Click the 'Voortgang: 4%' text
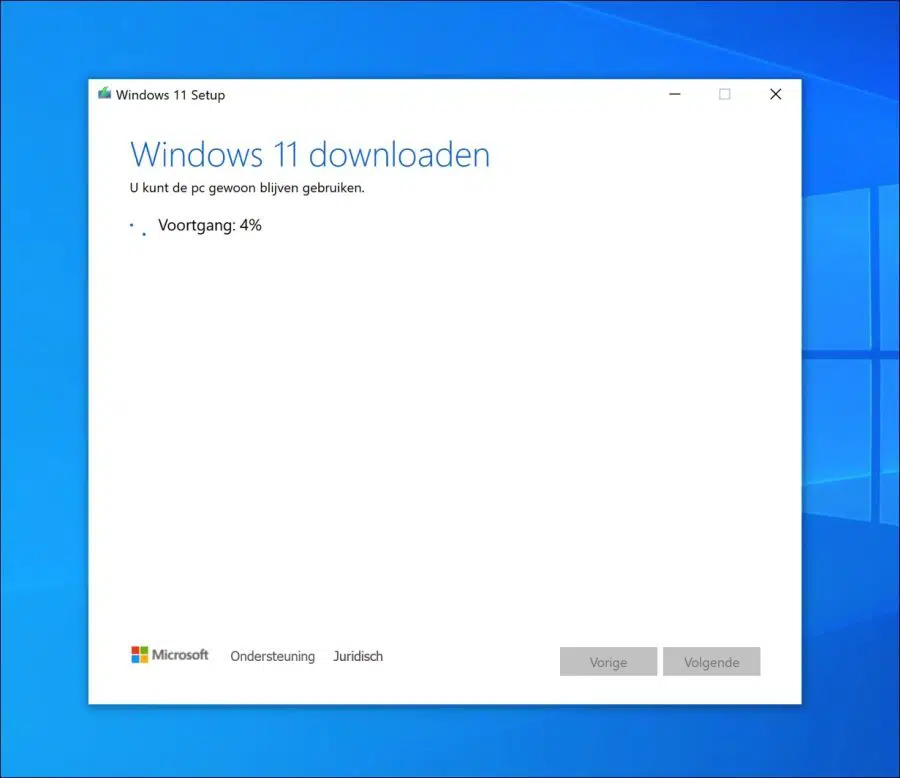The image size is (900, 778). click(x=210, y=225)
